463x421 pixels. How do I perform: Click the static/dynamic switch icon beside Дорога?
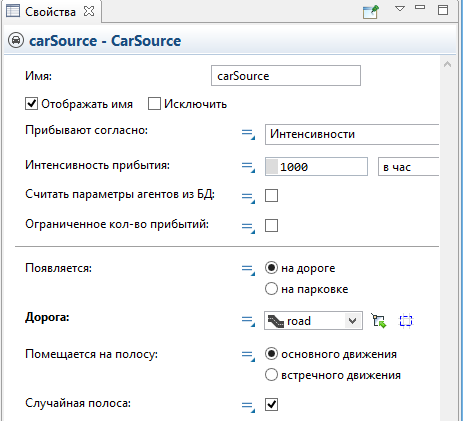[x=248, y=321]
